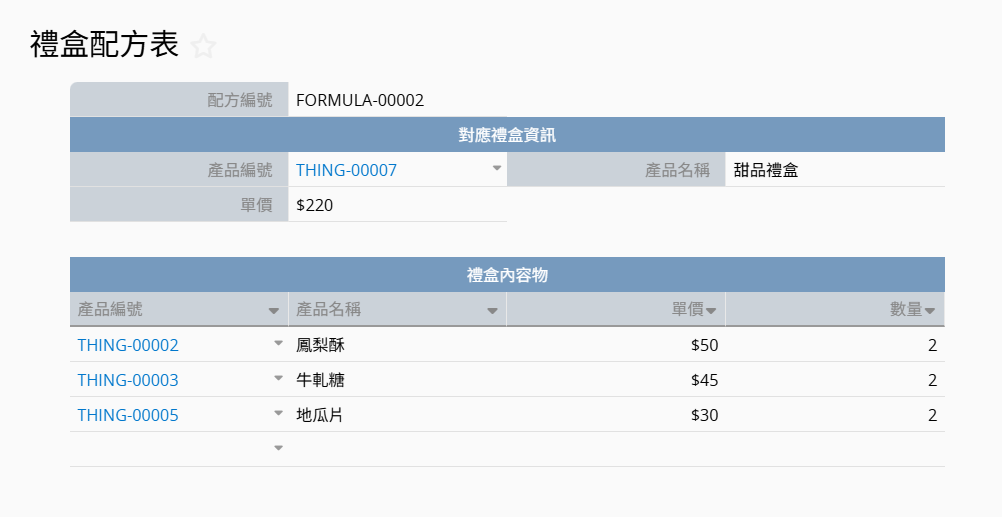Open the THING-00007 product dropdown arrow
Viewport: 1002px width, 517px height.
[x=497, y=169]
